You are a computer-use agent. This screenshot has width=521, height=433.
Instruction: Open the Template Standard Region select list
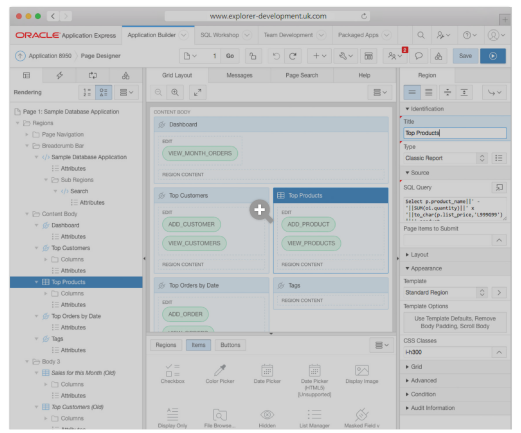tap(446, 292)
